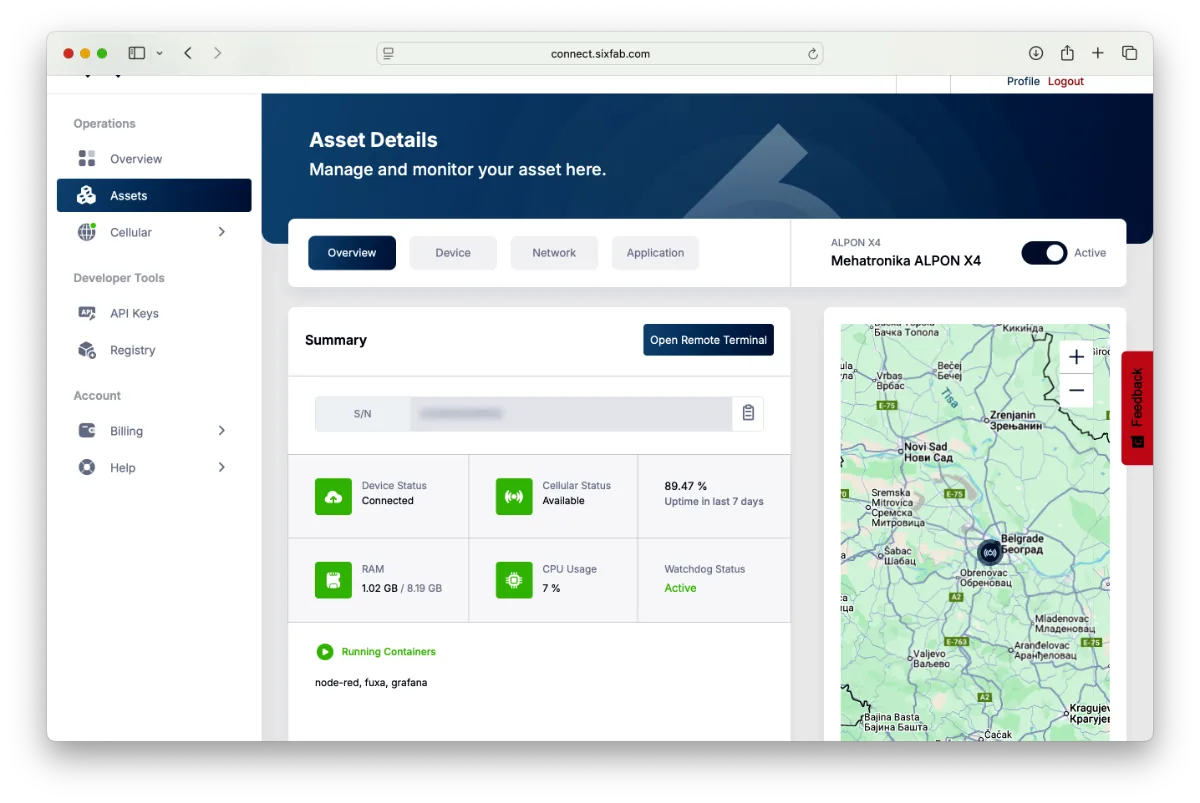Toggle the asset Active switch

point(1044,253)
